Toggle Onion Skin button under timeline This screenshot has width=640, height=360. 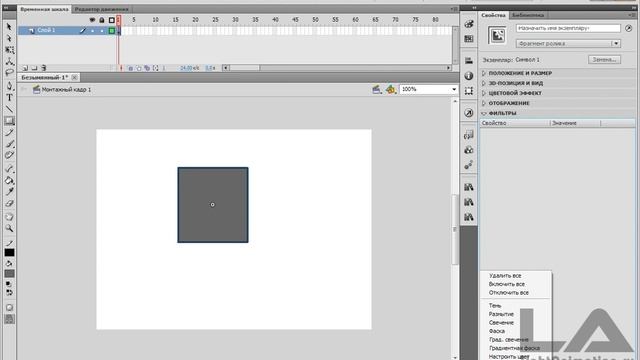(130, 68)
